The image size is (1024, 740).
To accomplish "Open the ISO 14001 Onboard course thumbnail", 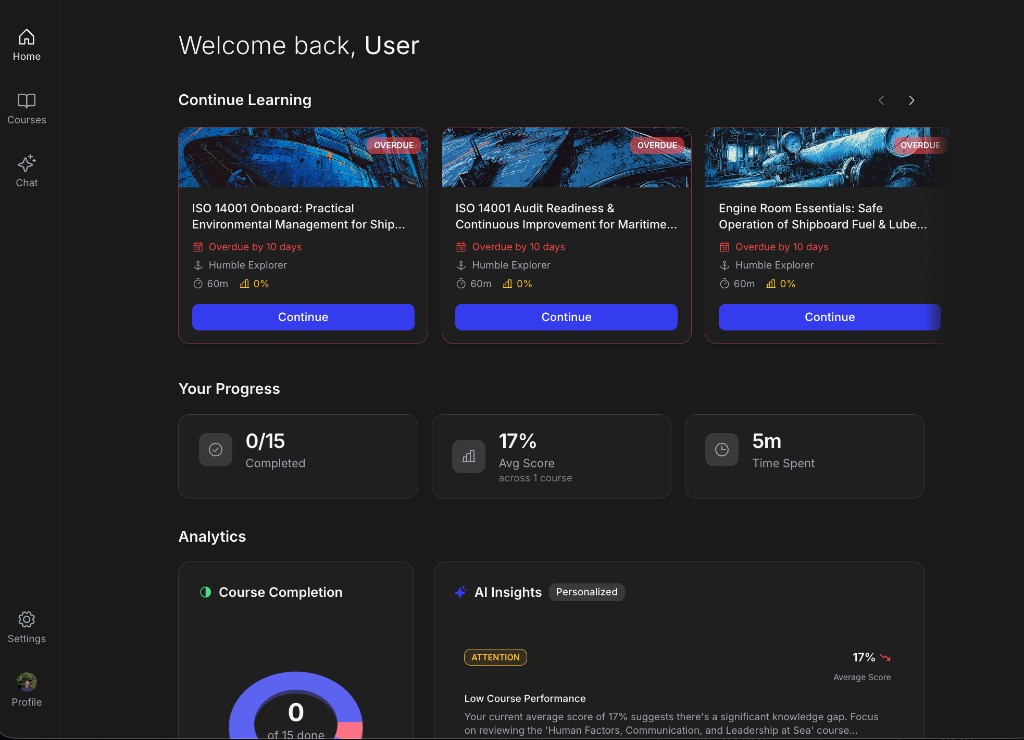I will click(x=303, y=158).
